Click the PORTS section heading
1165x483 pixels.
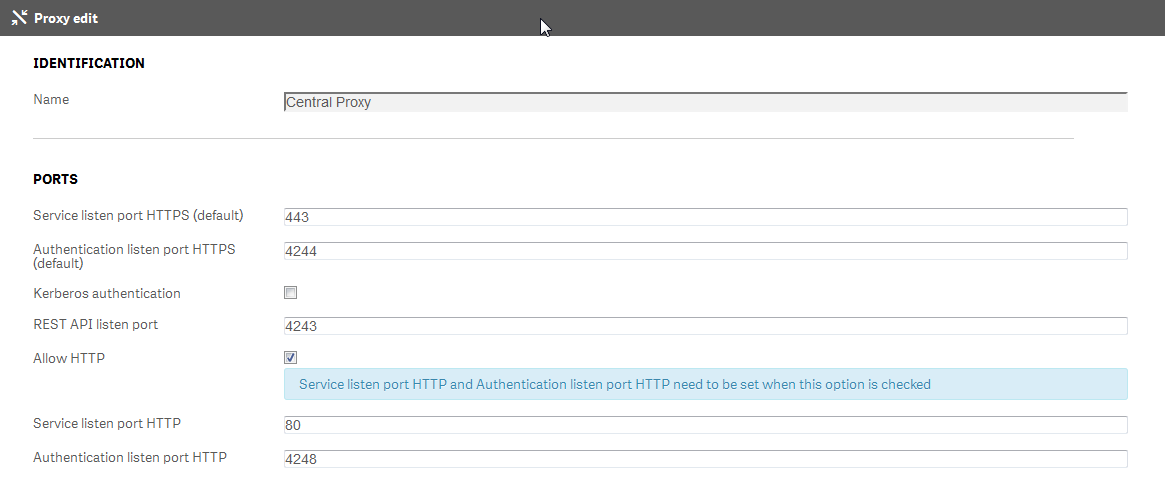coord(55,179)
